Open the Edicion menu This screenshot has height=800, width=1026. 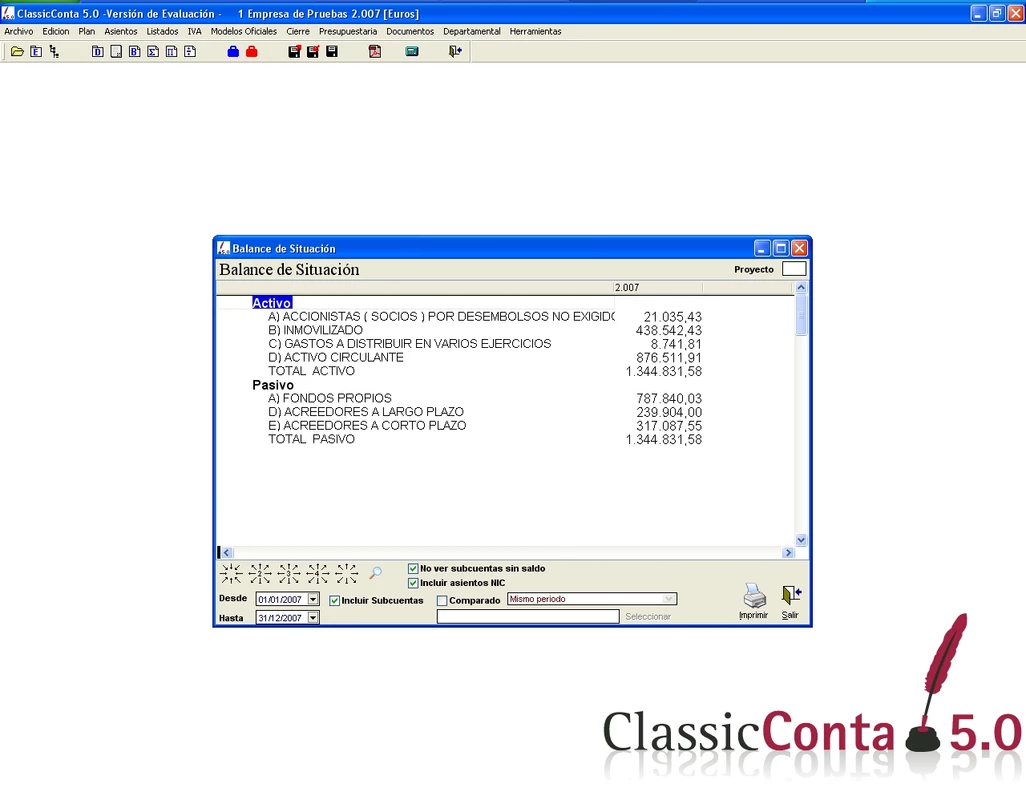(x=56, y=31)
